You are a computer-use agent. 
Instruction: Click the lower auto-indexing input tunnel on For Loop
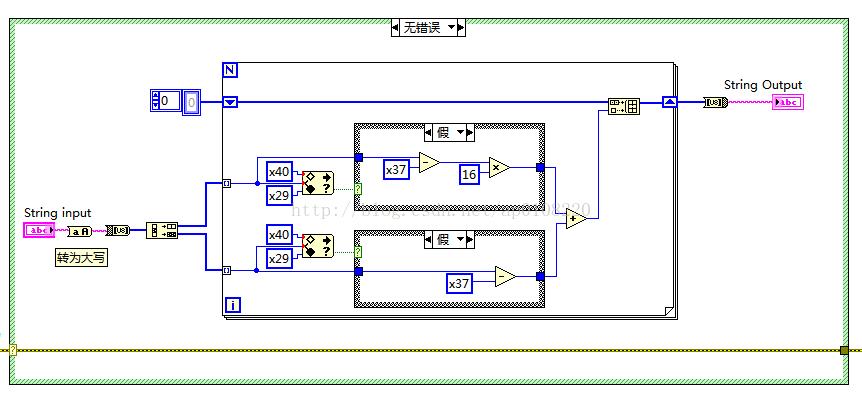(x=226, y=270)
